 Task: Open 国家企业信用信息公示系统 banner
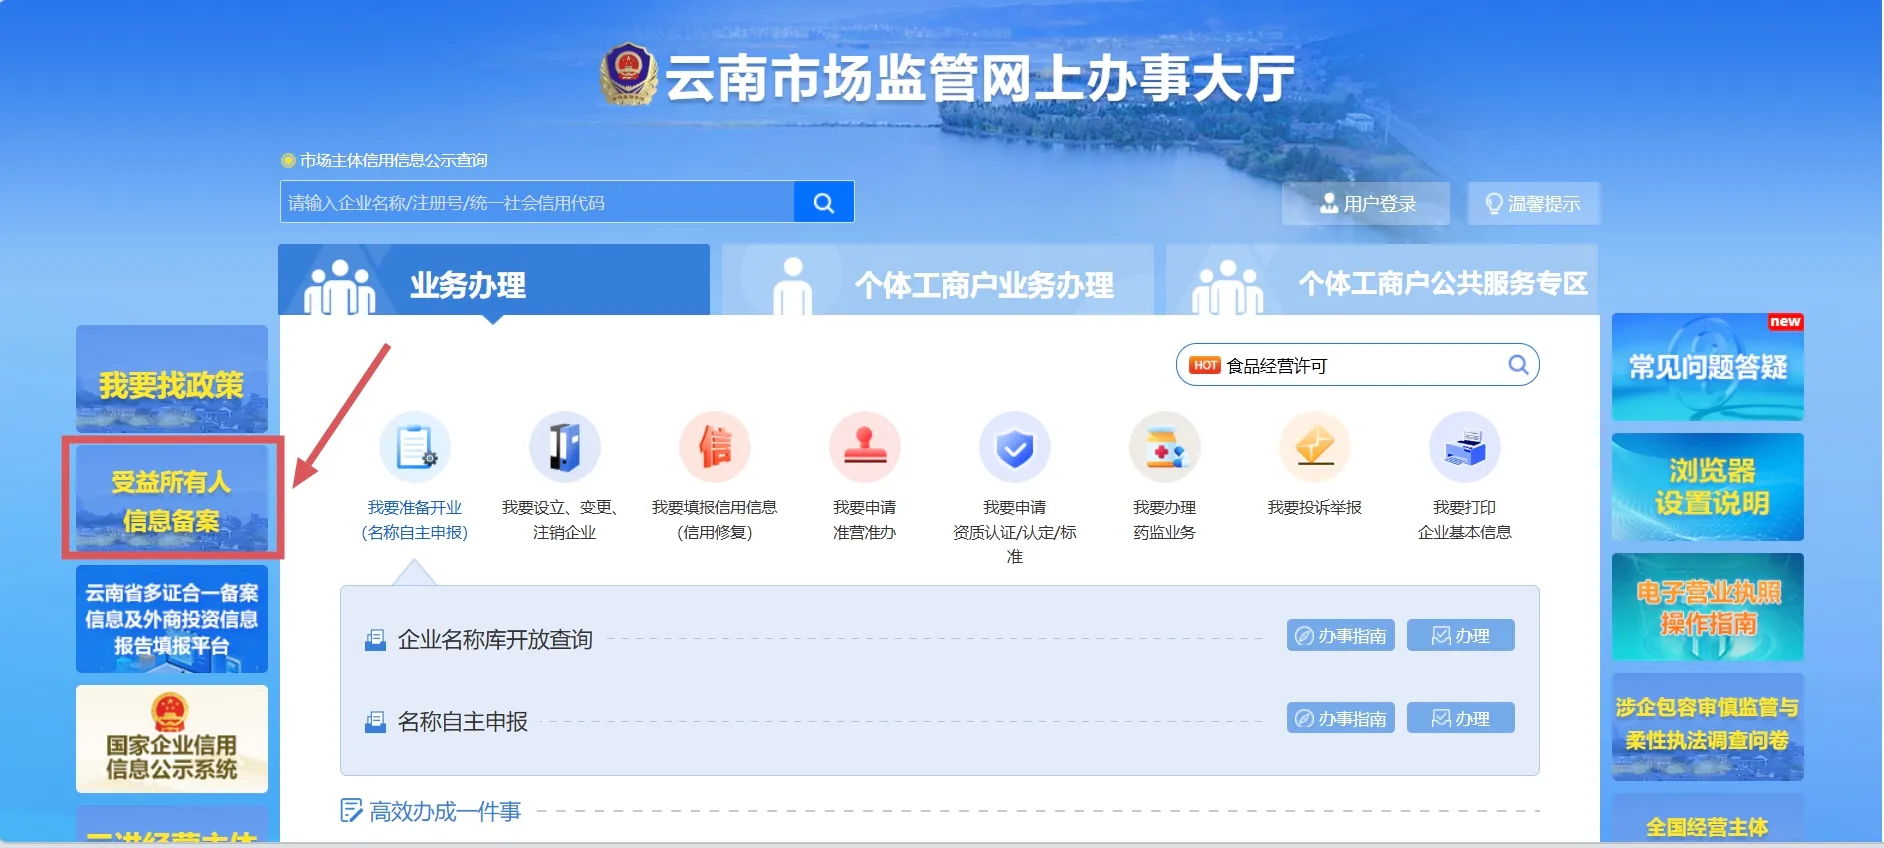172,739
